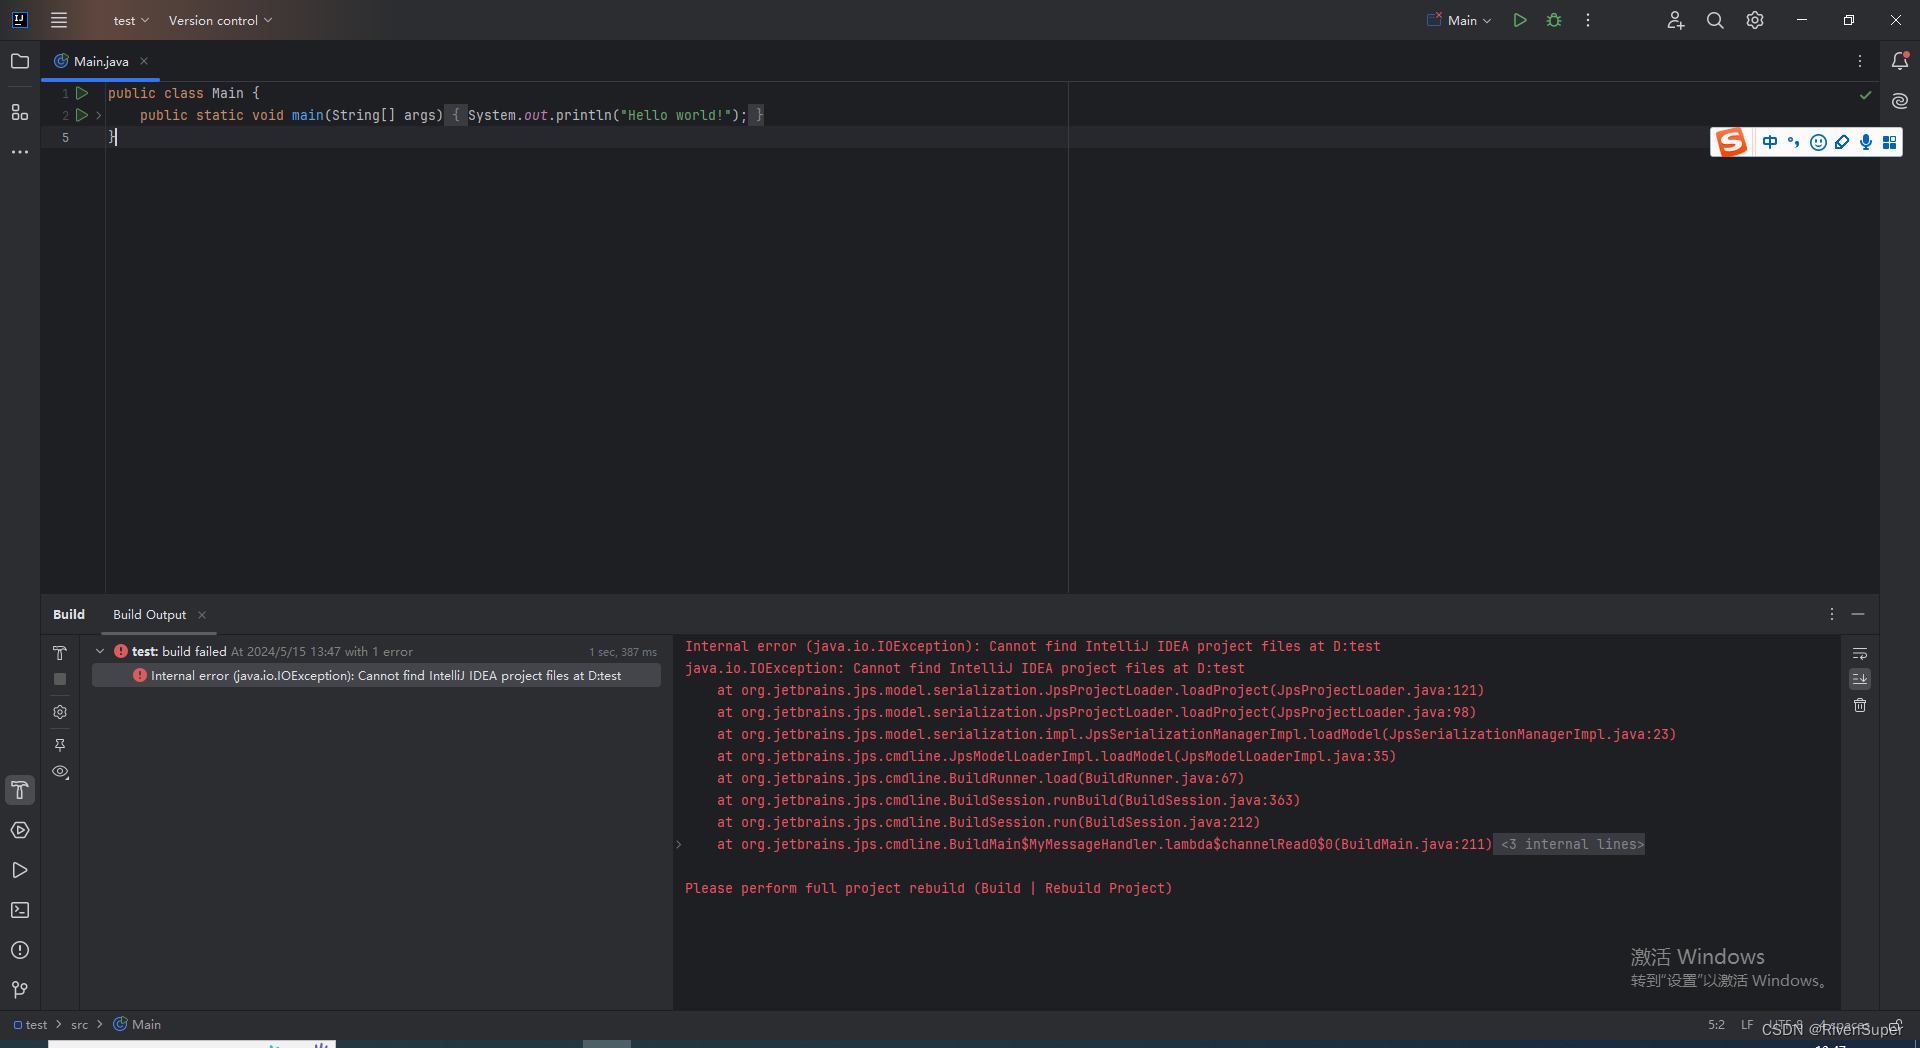Open more run actions menu in top toolbar

click(x=1588, y=20)
